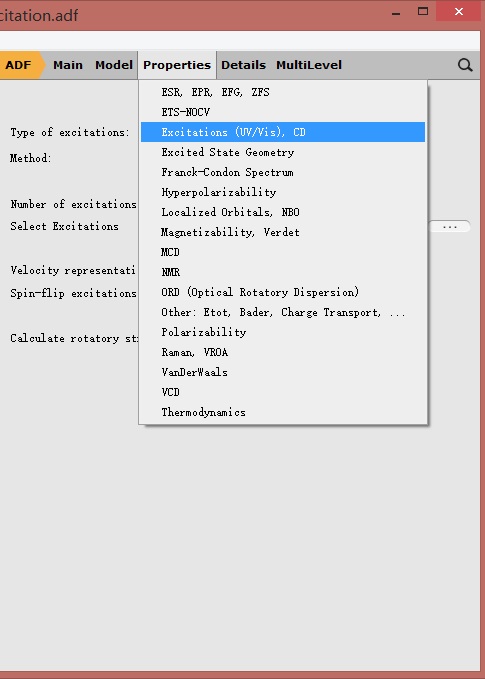Switch to the Main tab
Screen dimensions: 485x679
(x=68, y=65)
